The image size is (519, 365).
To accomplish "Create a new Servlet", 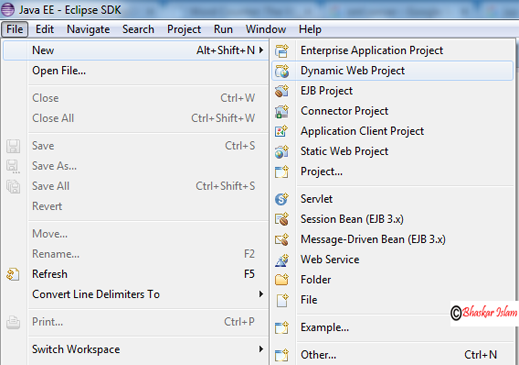I will [x=392, y=199].
